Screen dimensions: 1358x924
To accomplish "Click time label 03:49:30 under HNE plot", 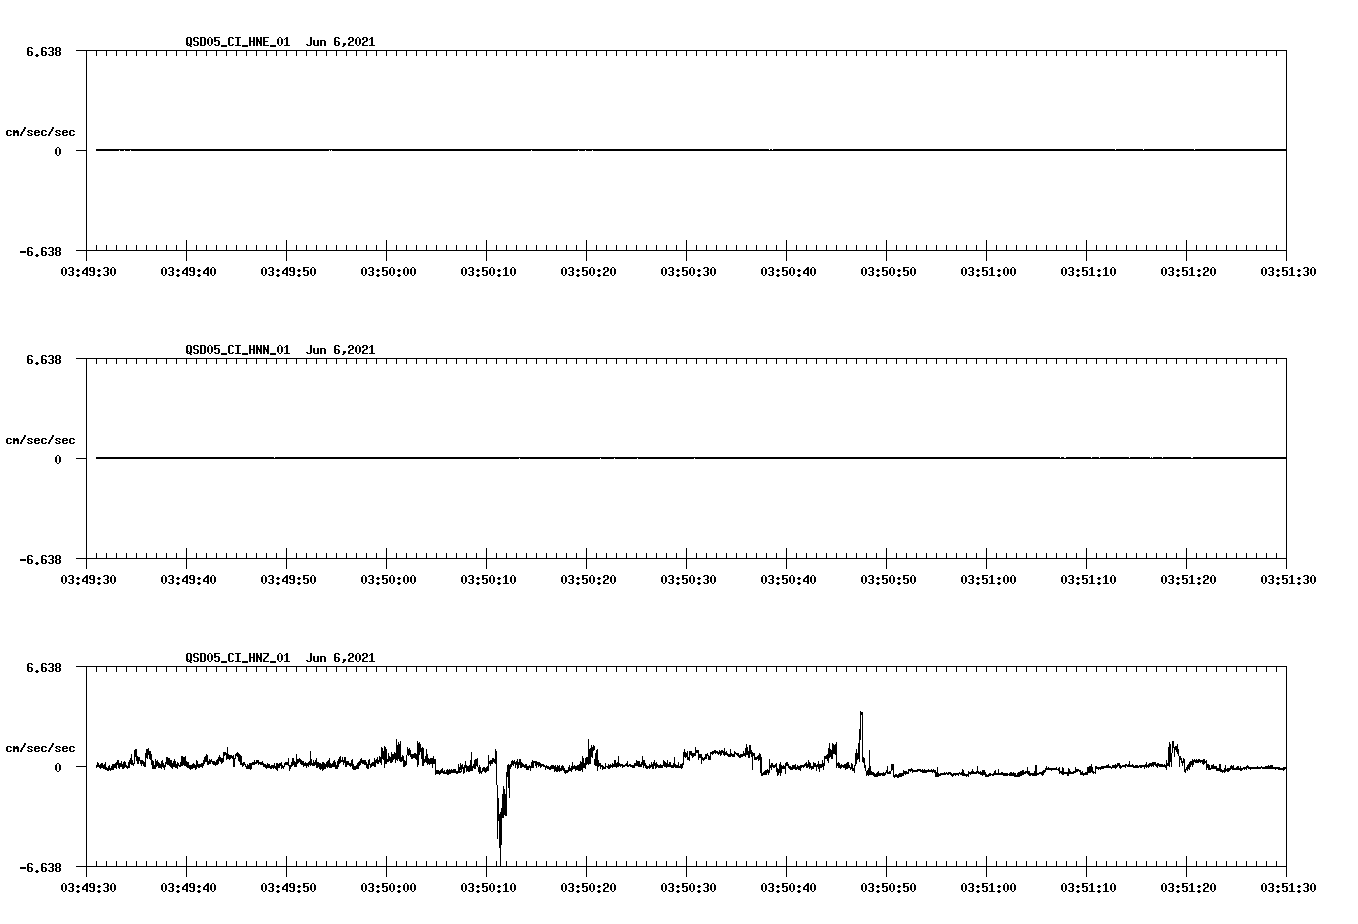I will tap(88, 272).
